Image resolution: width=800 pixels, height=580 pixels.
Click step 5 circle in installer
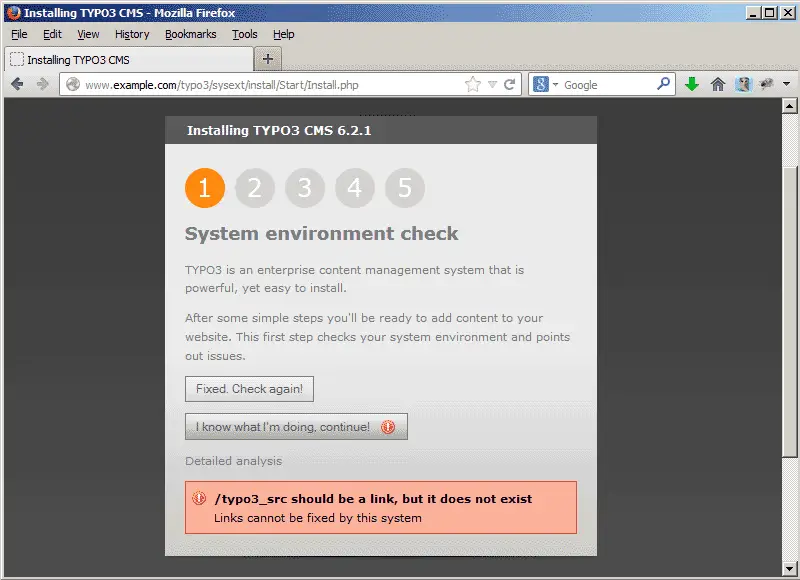[x=405, y=188]
